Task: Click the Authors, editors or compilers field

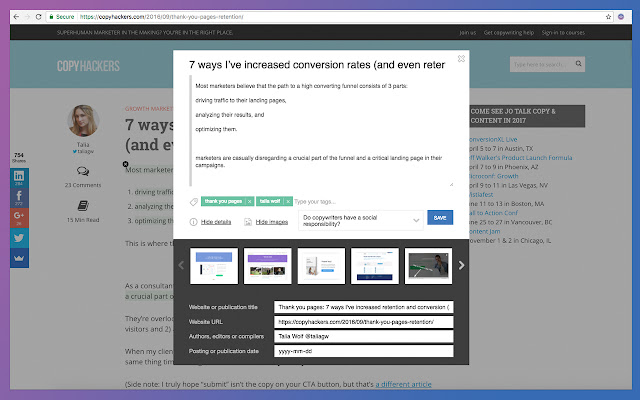Action: pyautogui.click(x=364, y=336)
